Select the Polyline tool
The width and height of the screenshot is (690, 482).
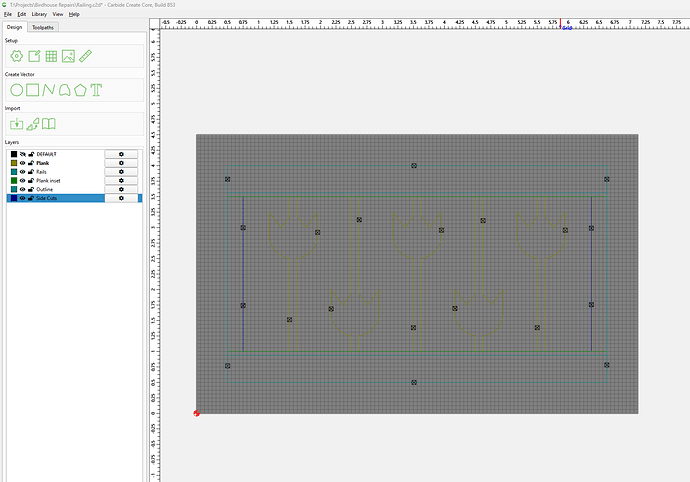coord(48,90)
